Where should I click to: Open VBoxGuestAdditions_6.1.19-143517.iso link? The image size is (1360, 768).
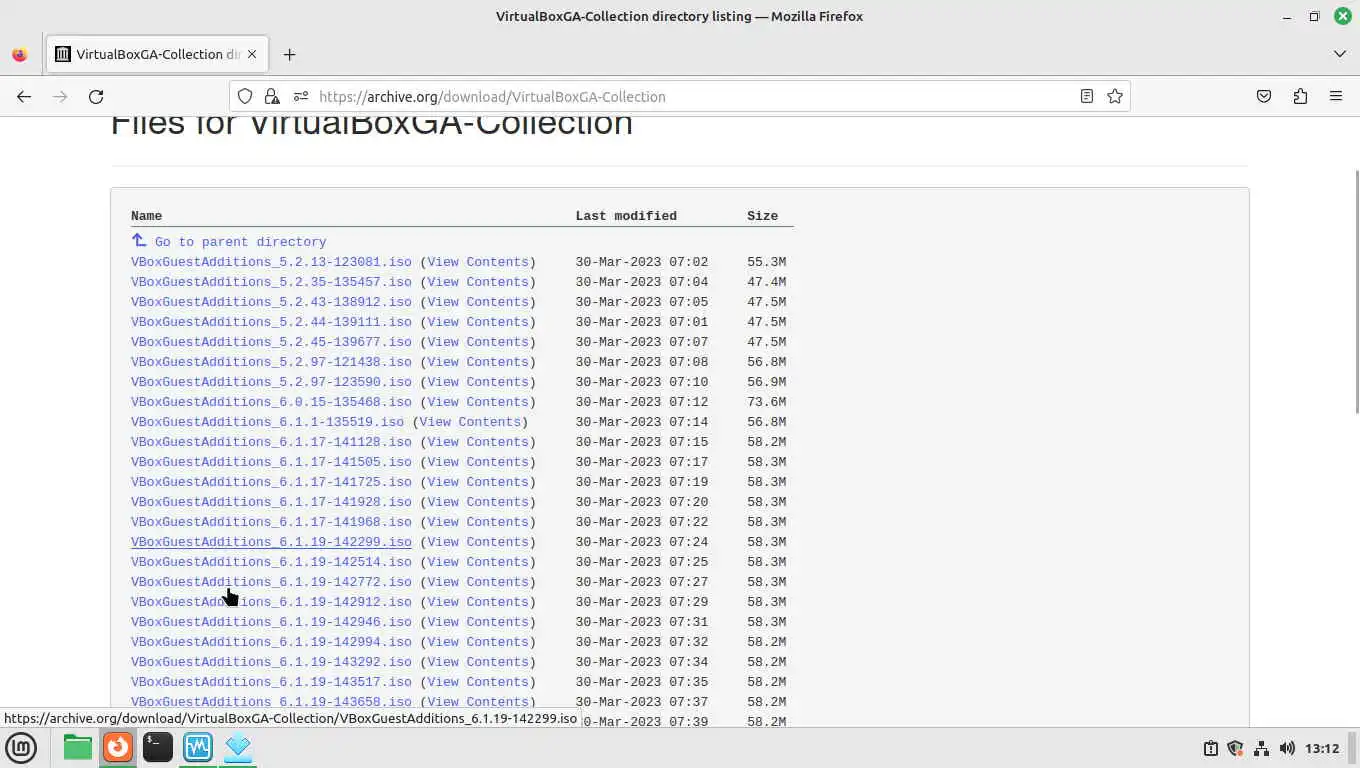271,682
